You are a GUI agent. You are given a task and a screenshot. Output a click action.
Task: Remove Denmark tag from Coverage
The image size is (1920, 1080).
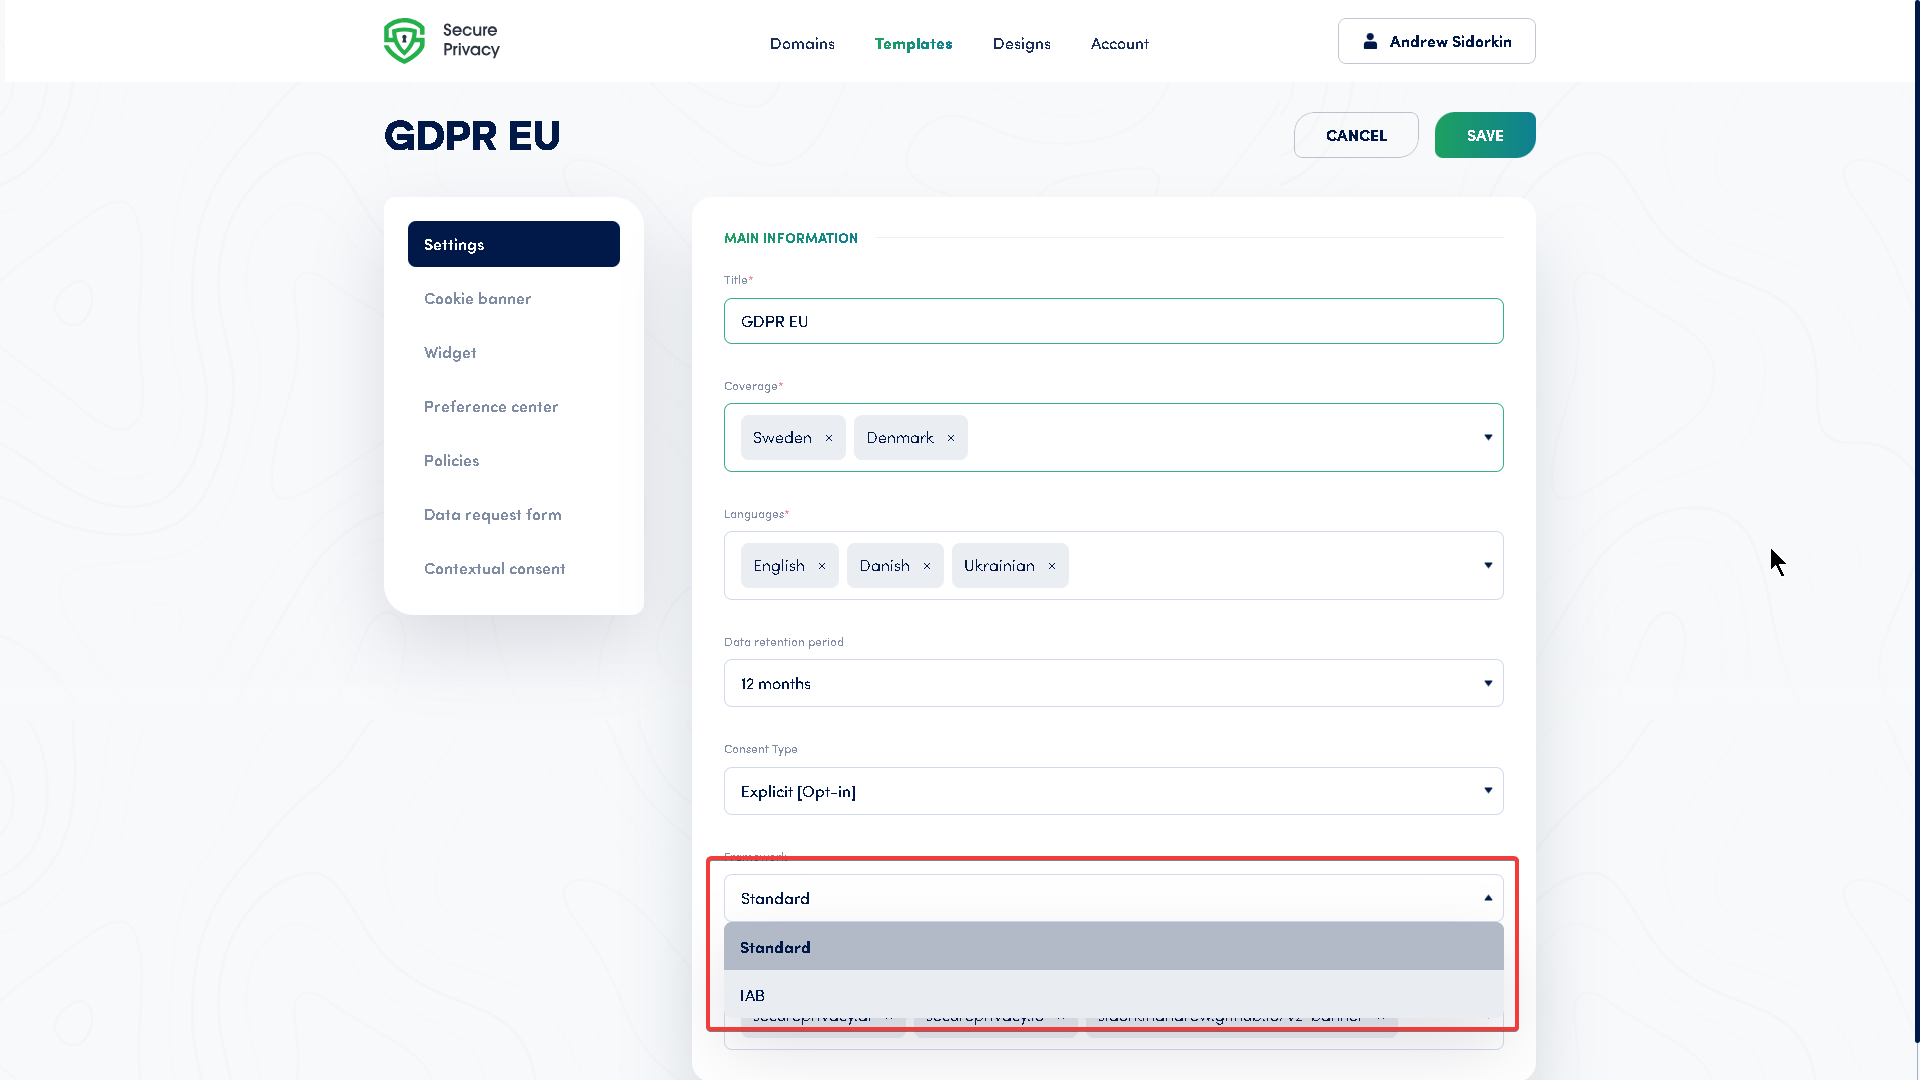point(951,438)
